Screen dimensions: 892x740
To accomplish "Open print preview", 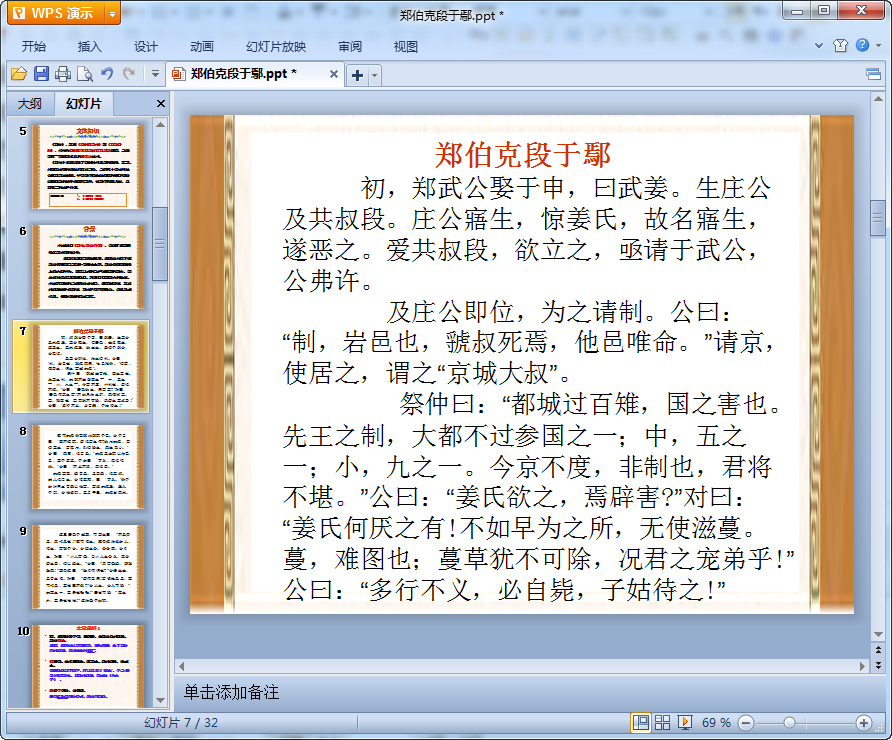I will point(85,74).
